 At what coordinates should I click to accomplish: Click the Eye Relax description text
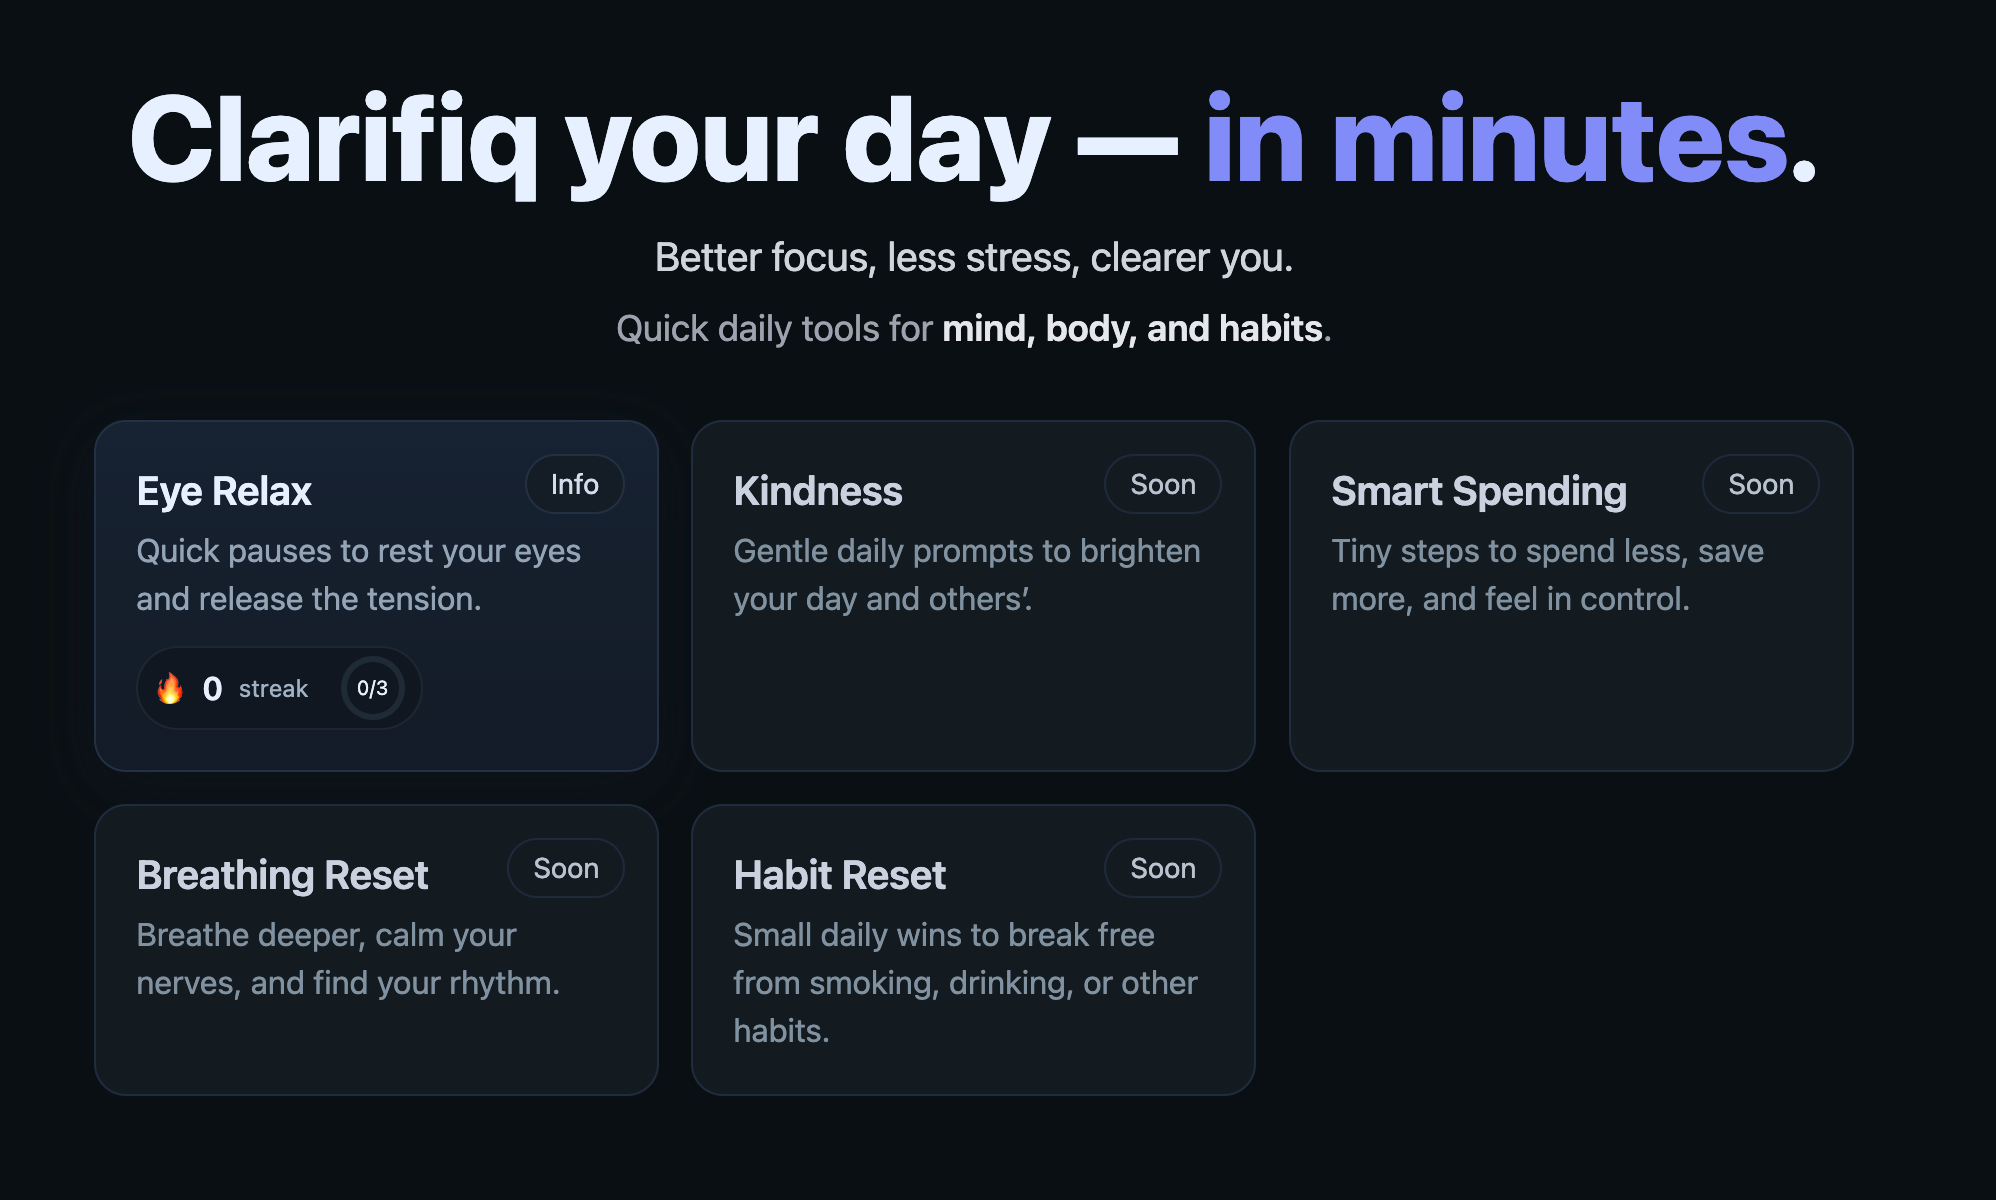358,575
